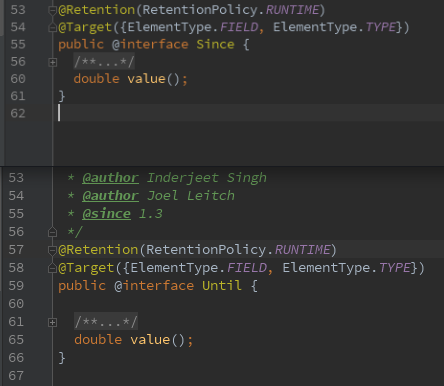Place cursor on Since interface name
Screen dimensions: 444x386
(x=215, y=44)
